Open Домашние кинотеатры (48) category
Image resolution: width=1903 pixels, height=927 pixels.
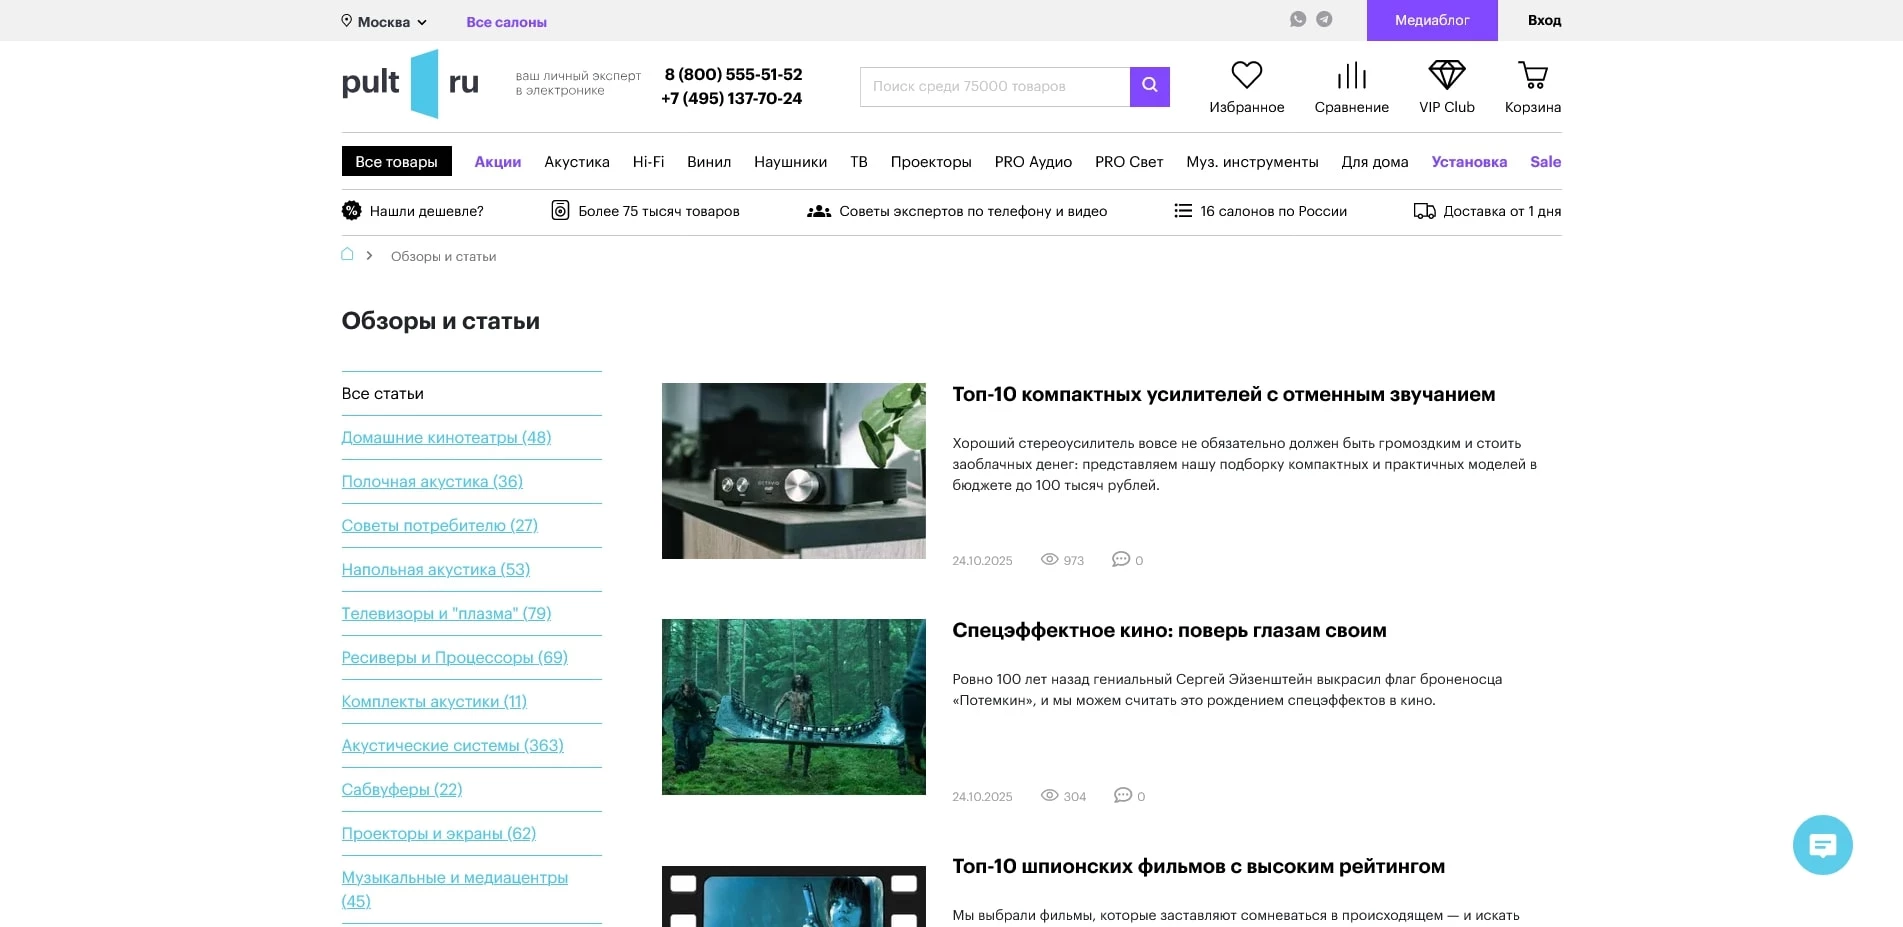446,438
